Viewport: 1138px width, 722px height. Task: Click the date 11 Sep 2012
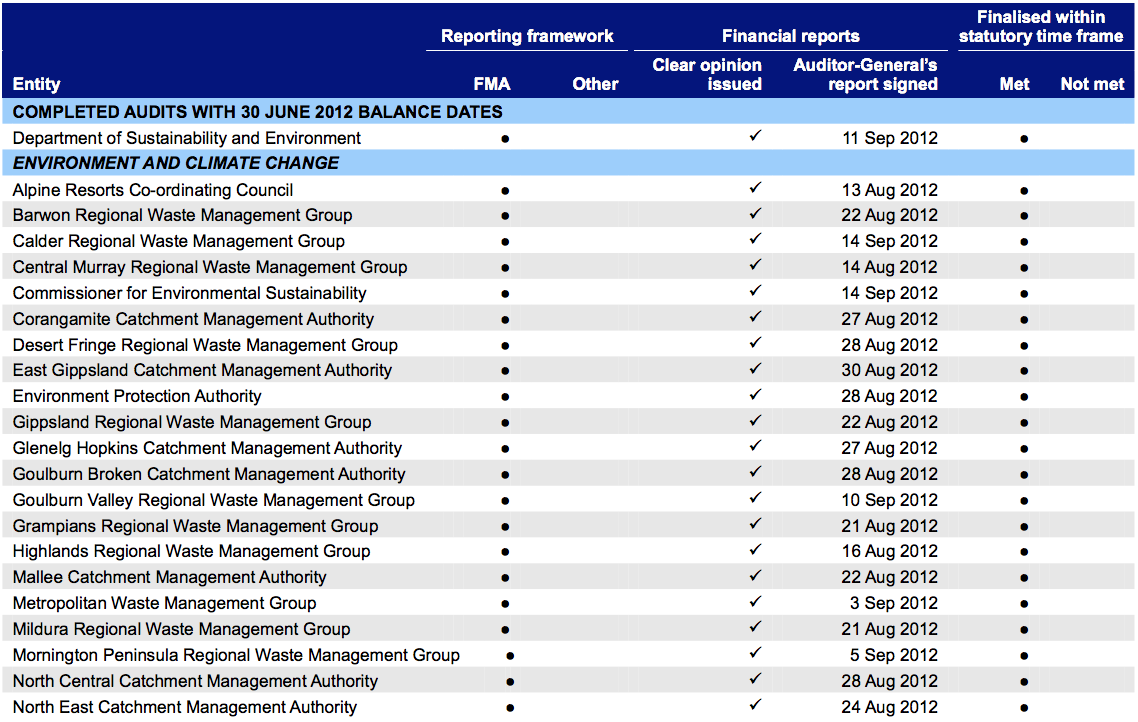[890, 138]
